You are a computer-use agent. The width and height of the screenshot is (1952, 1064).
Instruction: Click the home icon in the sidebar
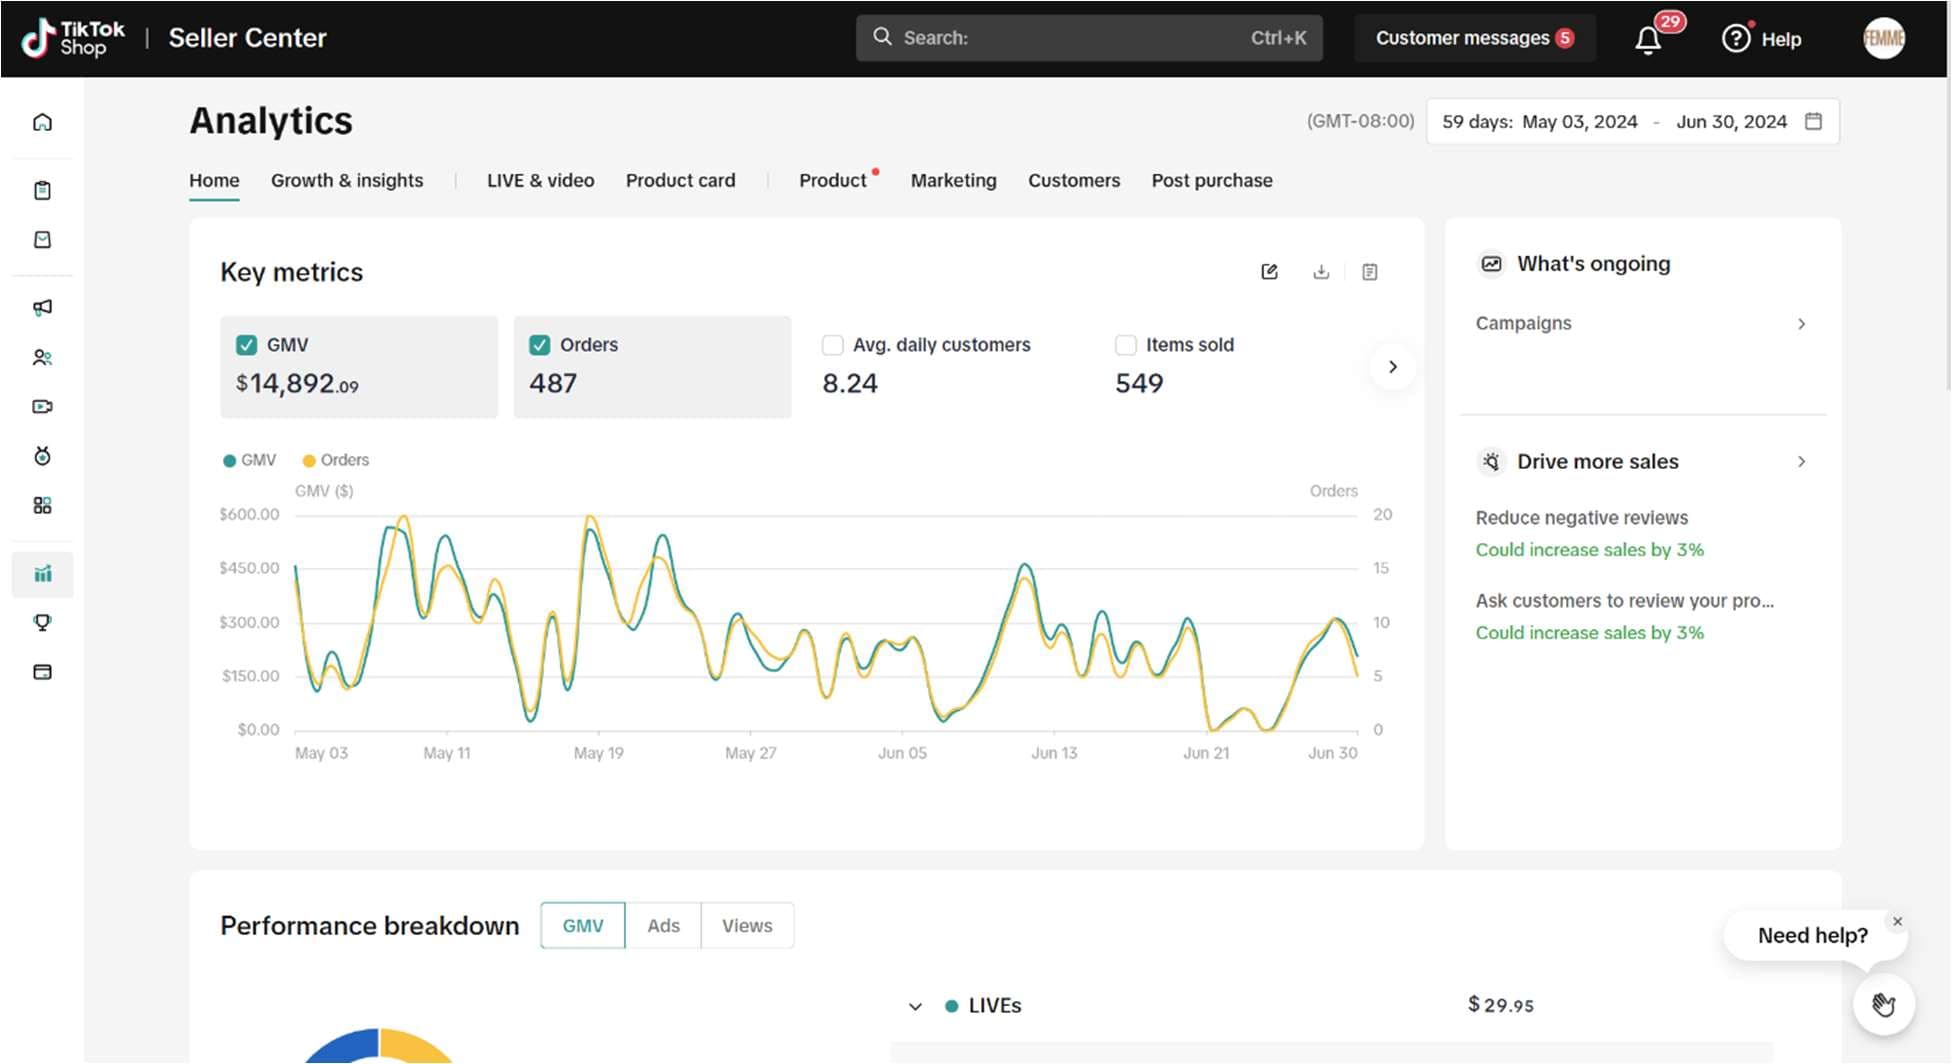42,122
